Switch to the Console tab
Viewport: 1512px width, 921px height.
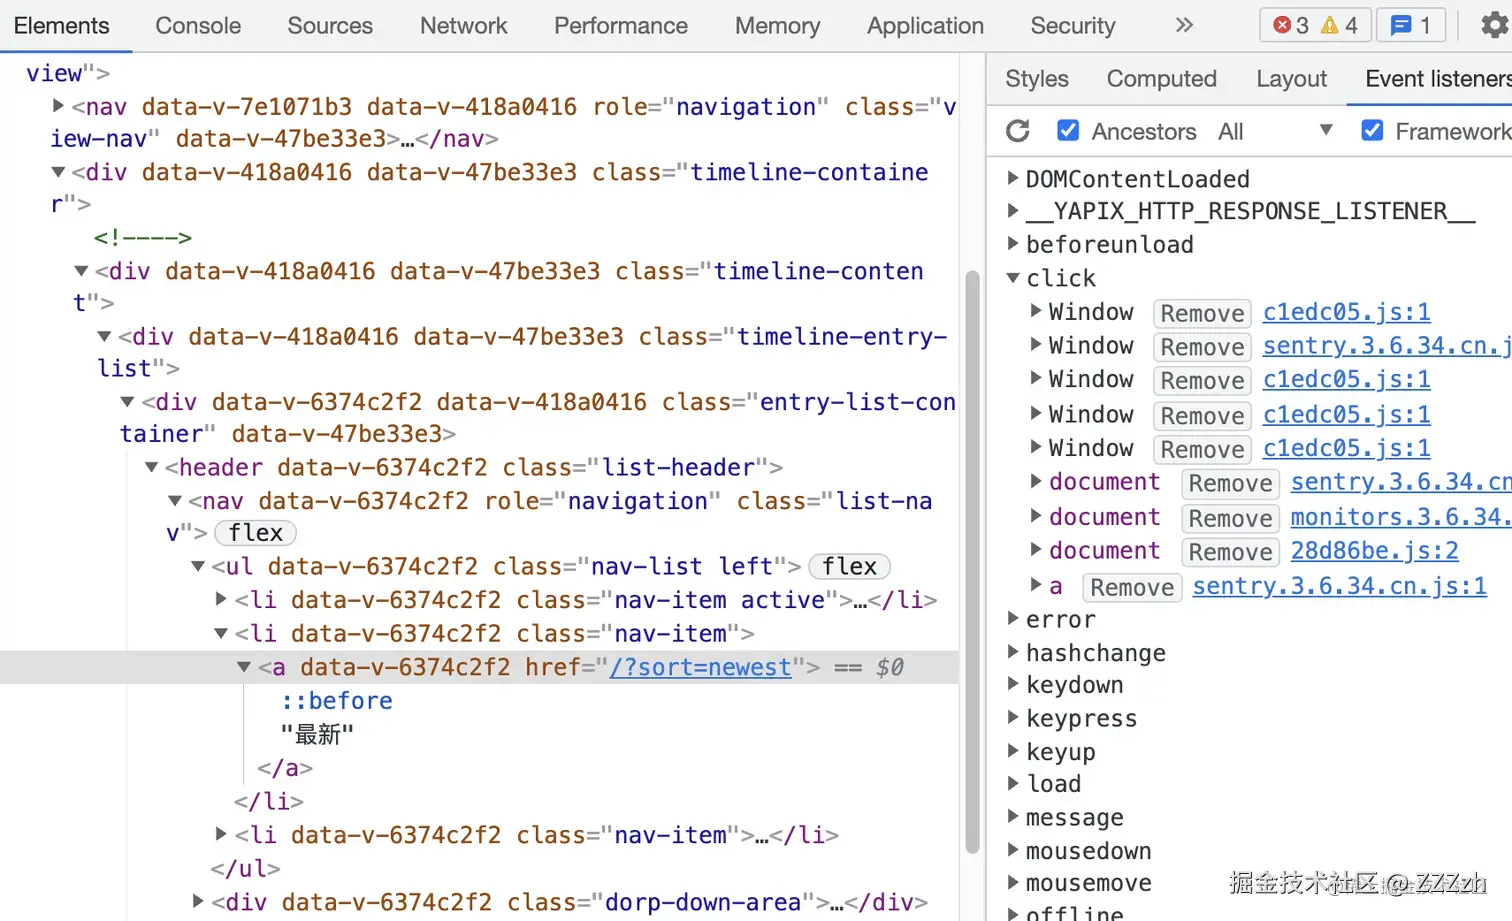click(198, 26)
